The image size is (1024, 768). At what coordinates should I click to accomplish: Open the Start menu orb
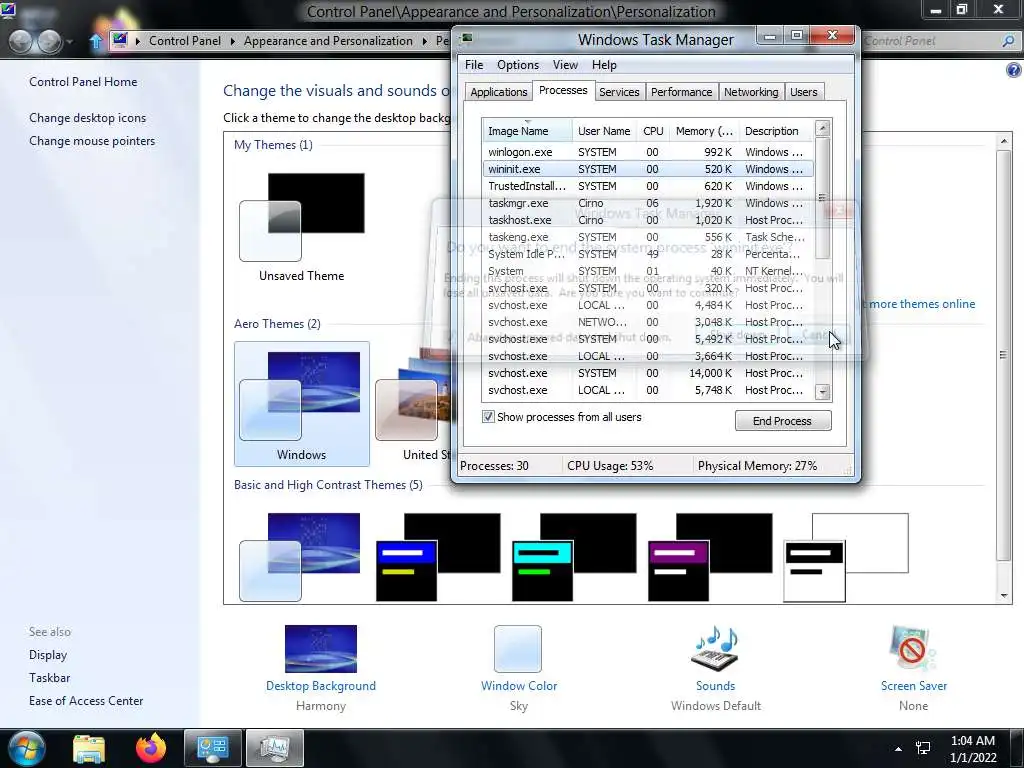click(x=26, y=748)
